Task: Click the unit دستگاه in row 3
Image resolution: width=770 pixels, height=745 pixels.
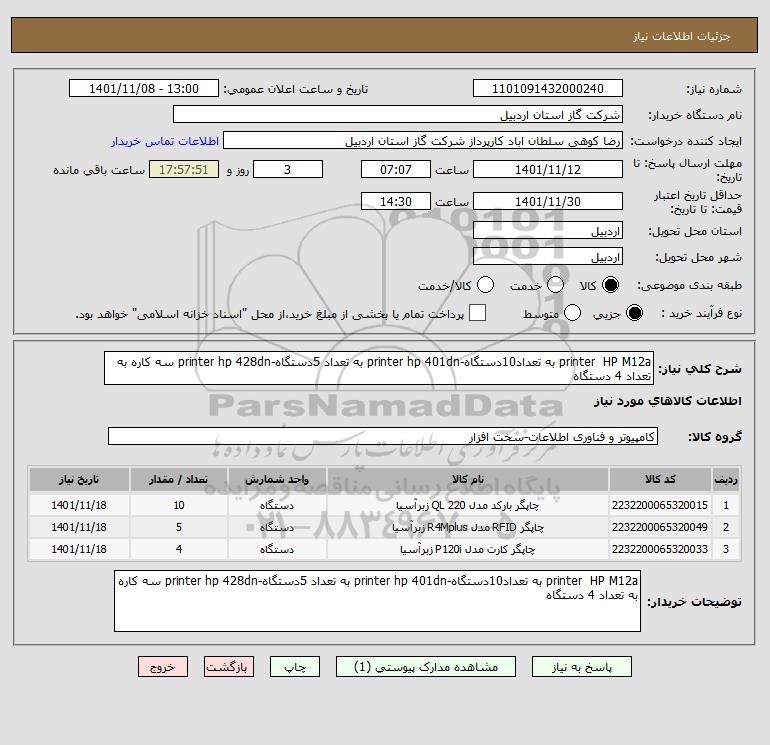Action: [277, 550]
